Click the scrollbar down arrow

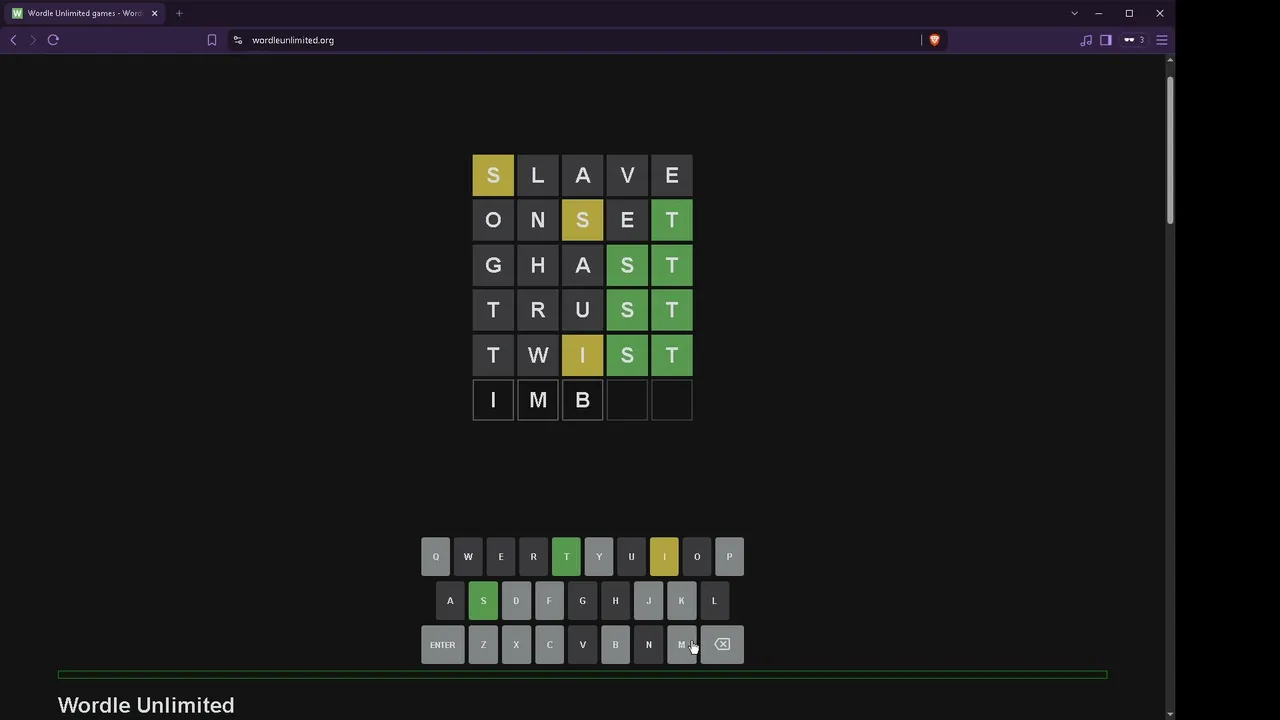click(x=1170, y=714)
